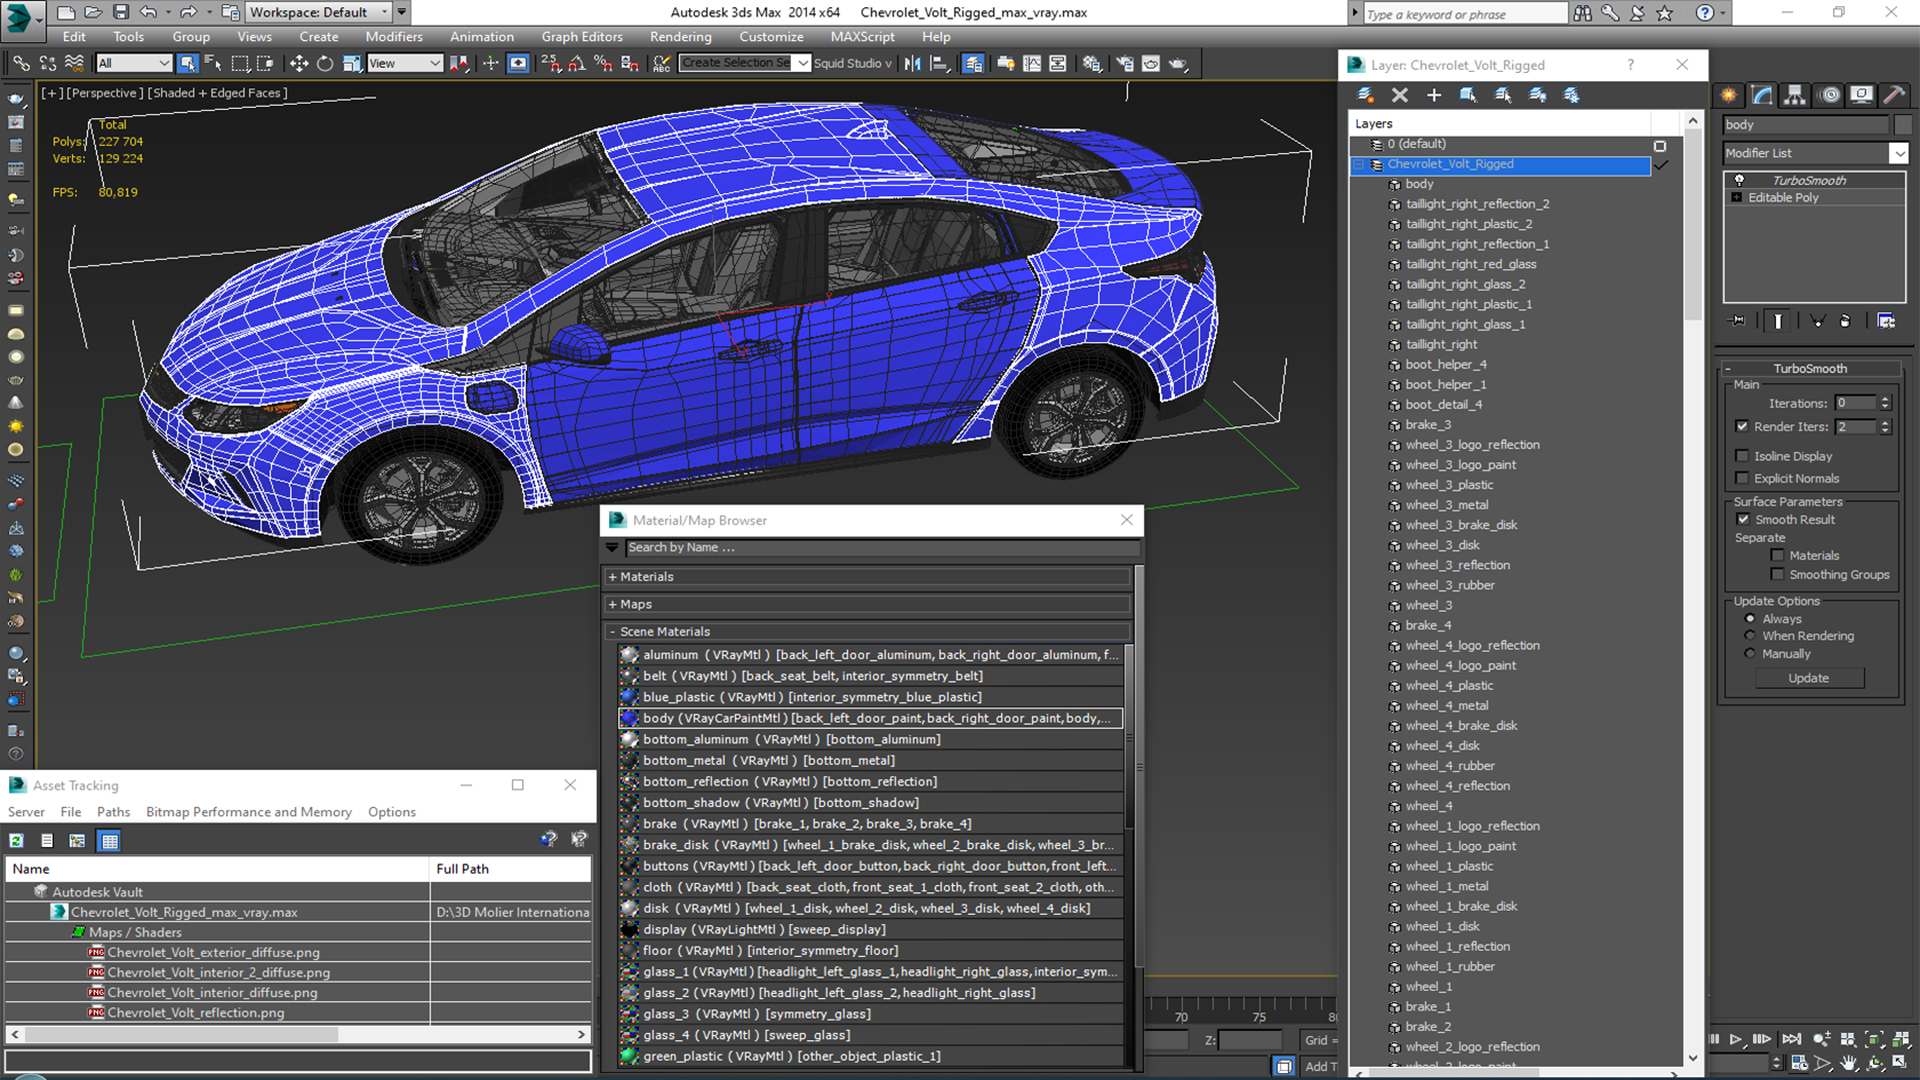Toggle Smooth Result checkbox

click(x=1743, y=519)
